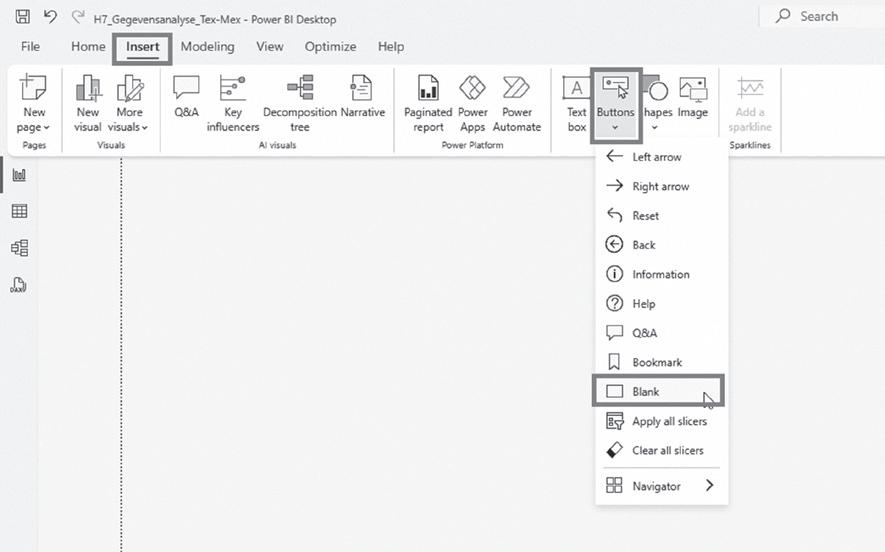Switch to the View tab

pos(270,47)
